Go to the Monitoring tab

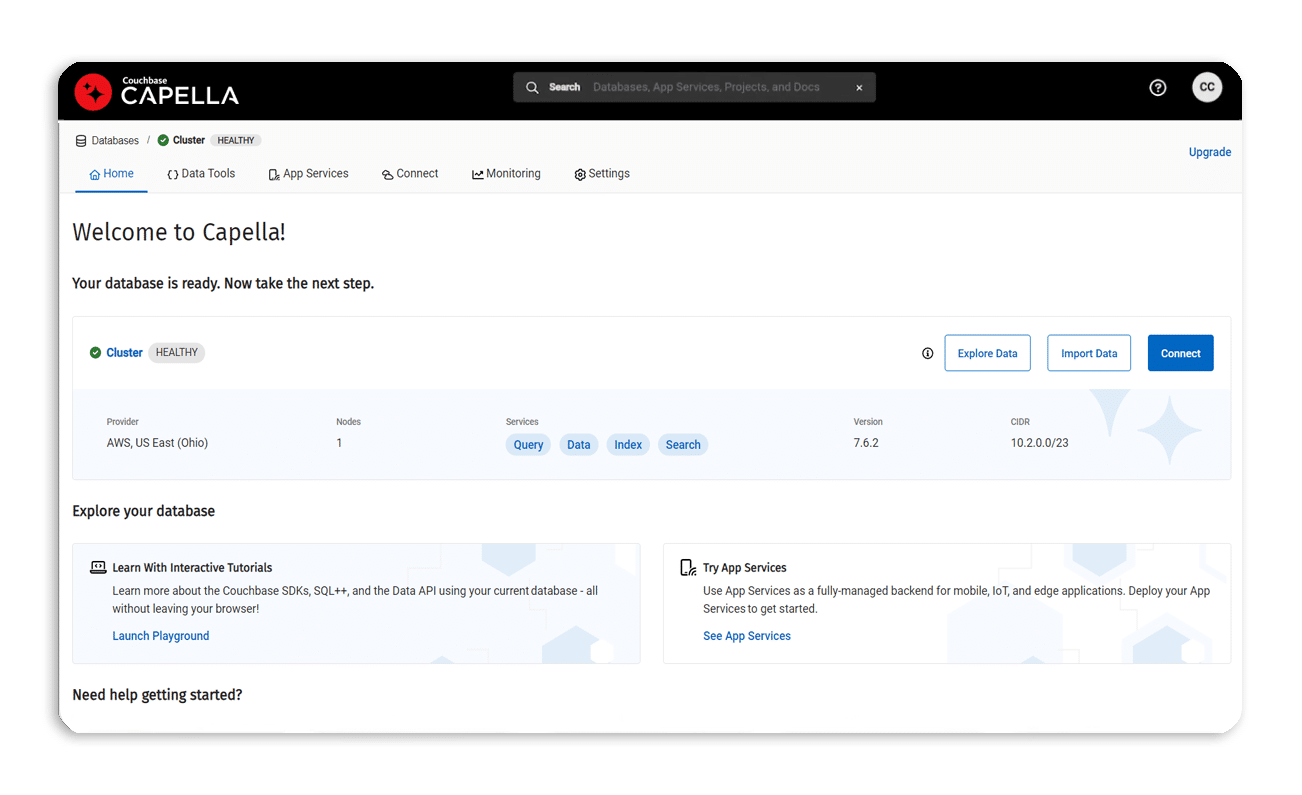click(x=506, y=174)
